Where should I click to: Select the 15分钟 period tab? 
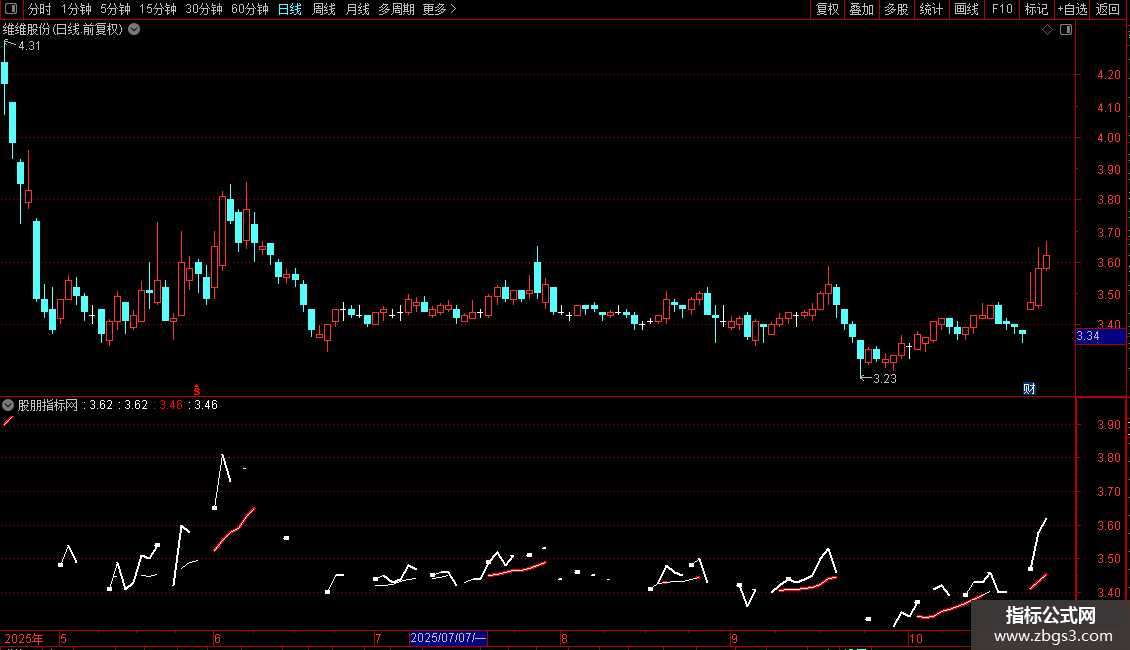tap(158, 9)
